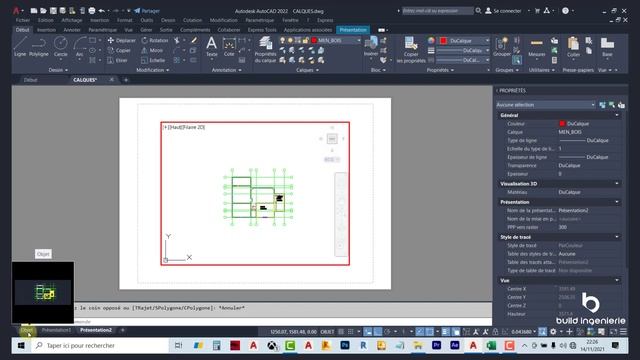Toggle layer freeze sun icon

[x=290, y=40]
